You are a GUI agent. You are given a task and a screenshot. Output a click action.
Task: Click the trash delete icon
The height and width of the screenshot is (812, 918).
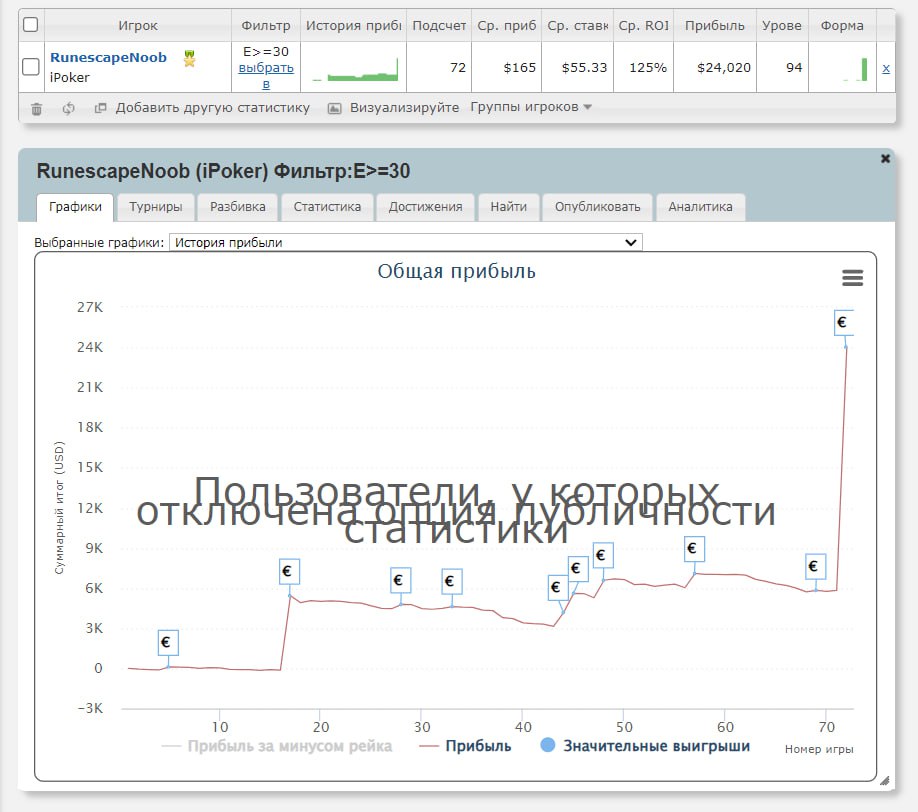click(x=37, y=108)
